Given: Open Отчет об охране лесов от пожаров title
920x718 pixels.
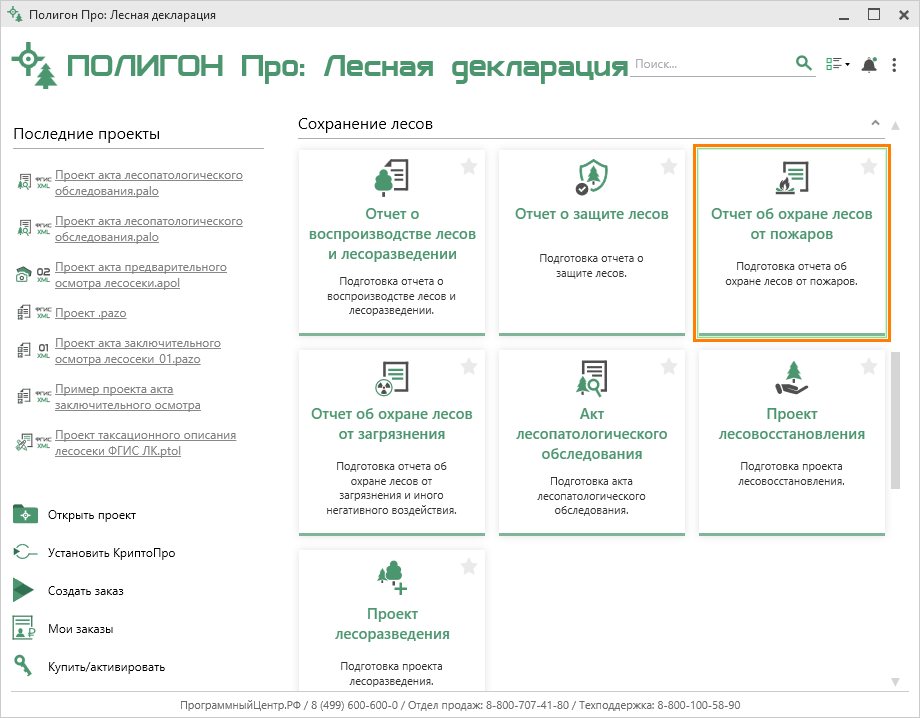Looking at the screenshot, I should (792, 224).
